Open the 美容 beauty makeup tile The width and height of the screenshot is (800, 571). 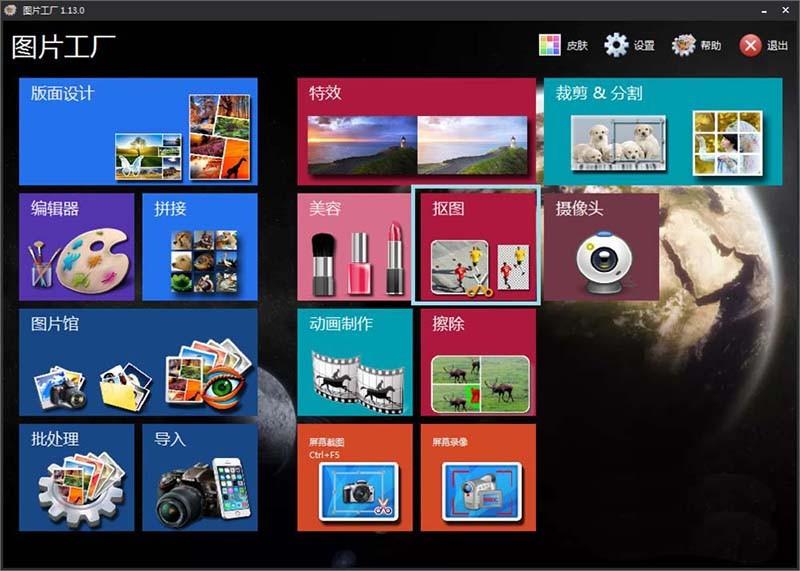click(354, 247)
